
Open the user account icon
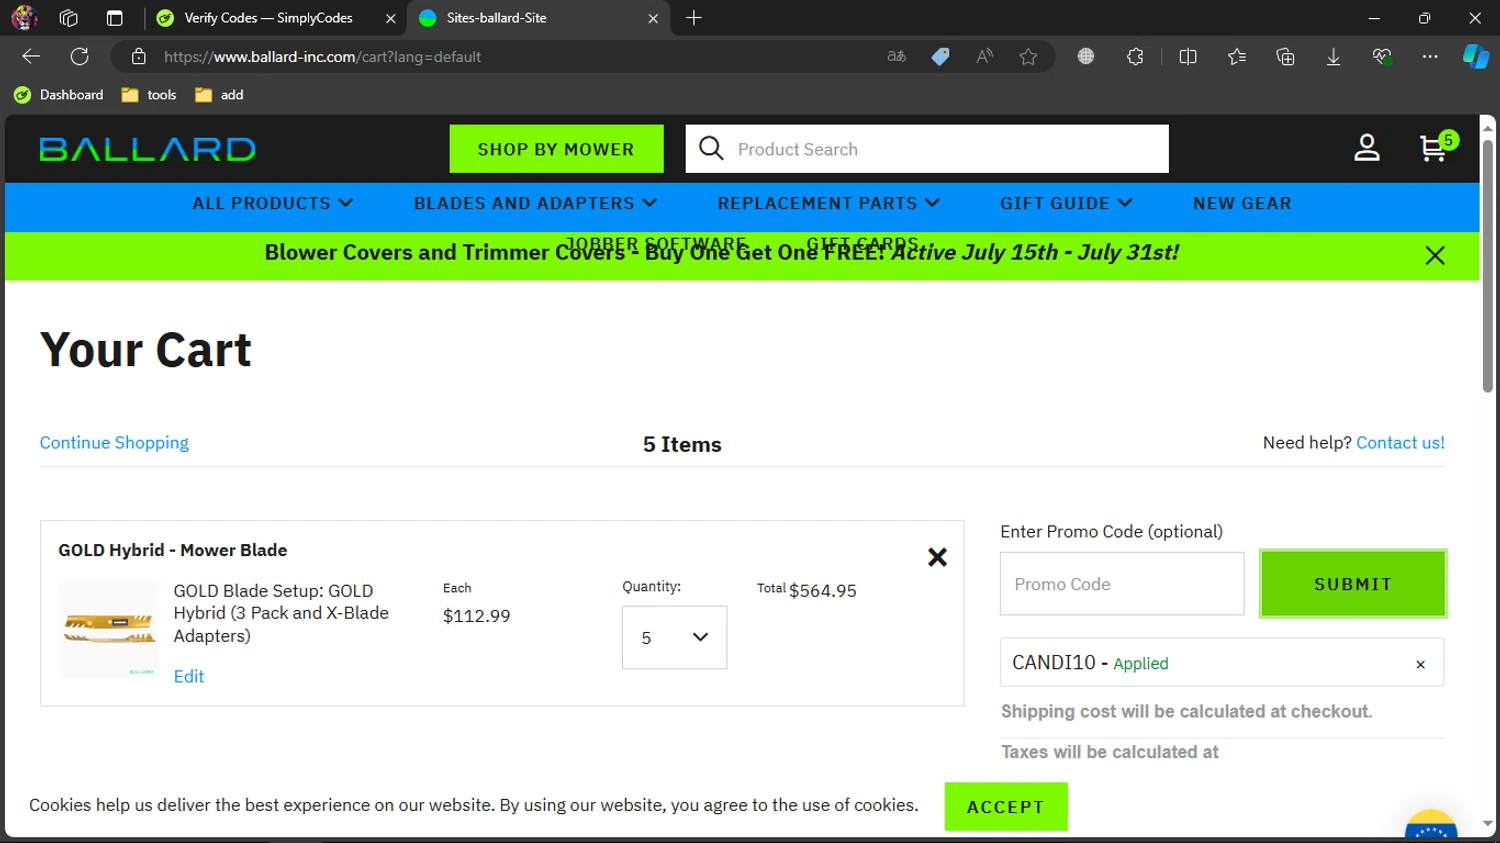(1367, 148)
